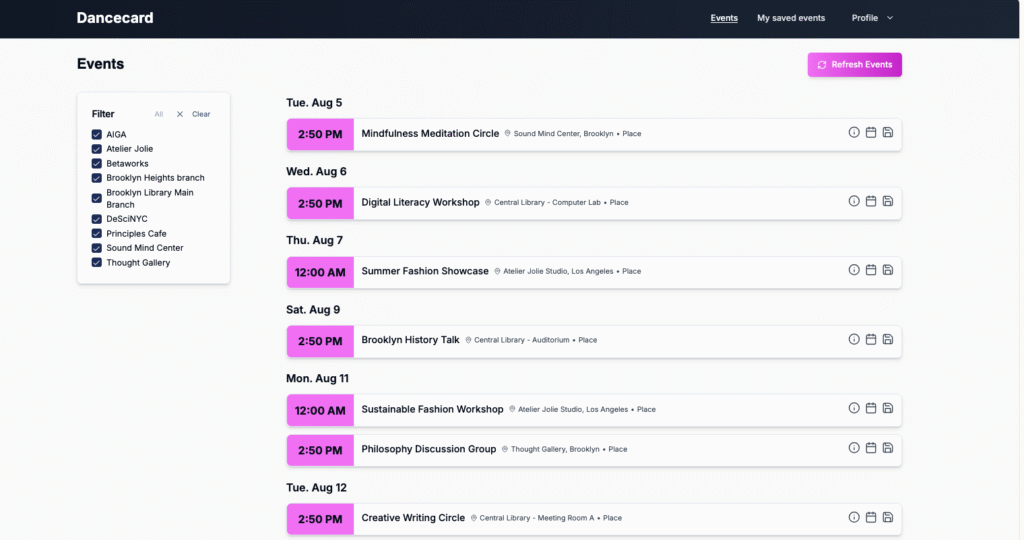
Task: Toggle the Betaworks filter checkbox
Action: pos(97,163)
